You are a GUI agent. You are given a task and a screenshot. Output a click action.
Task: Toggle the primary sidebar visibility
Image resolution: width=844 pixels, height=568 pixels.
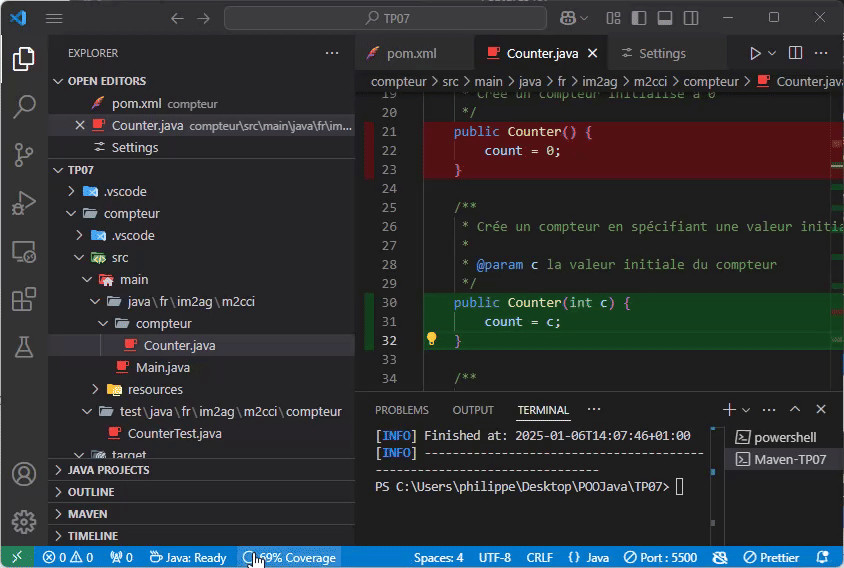click(639, 18)
